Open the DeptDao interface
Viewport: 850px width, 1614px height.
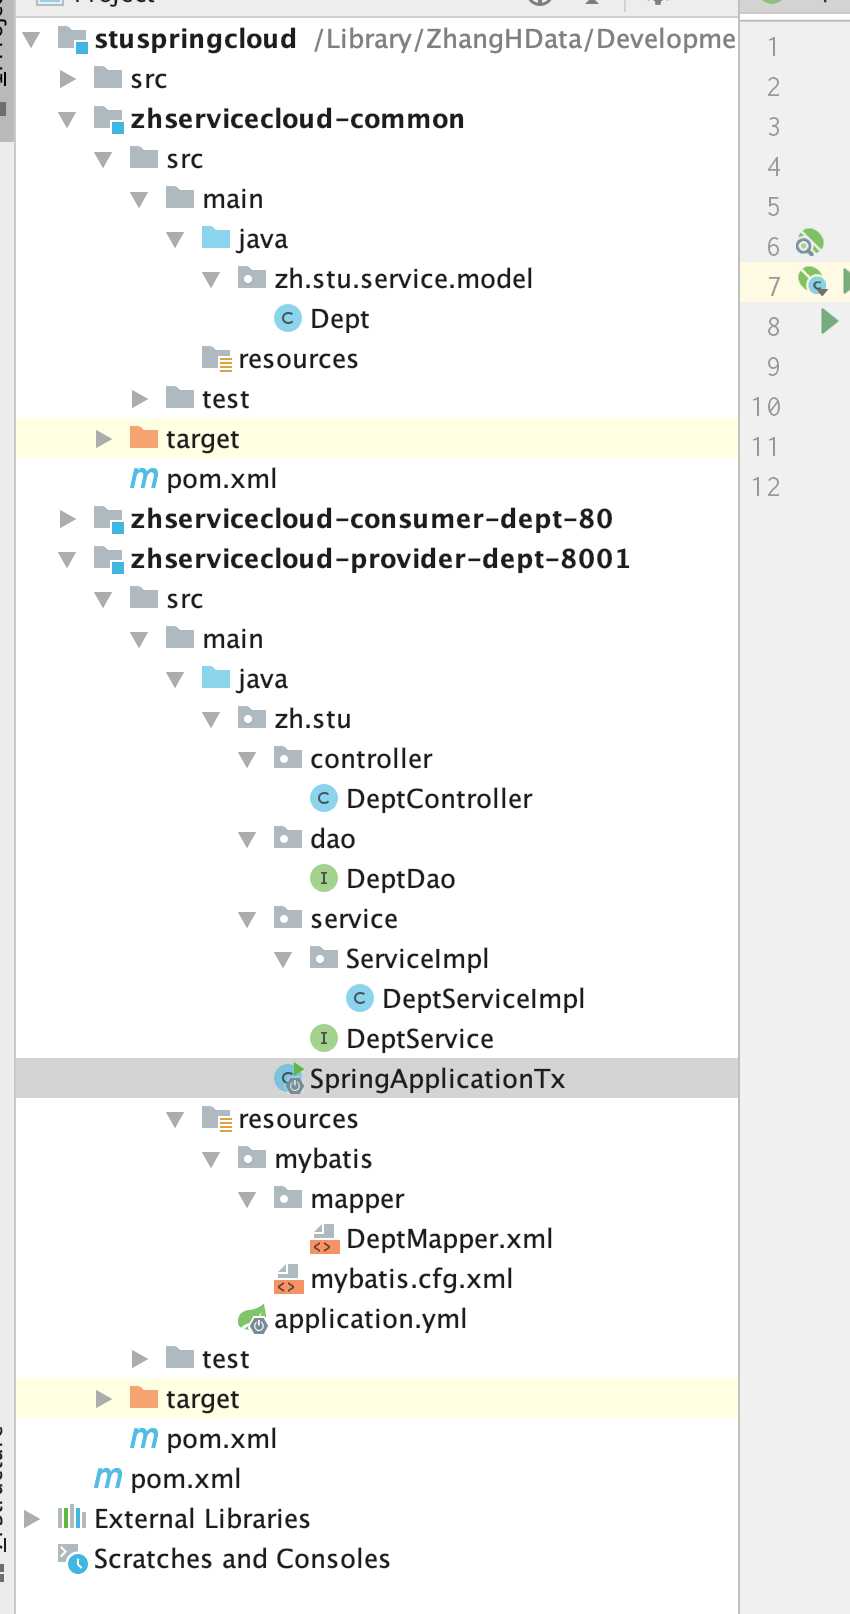coord(400,879)
